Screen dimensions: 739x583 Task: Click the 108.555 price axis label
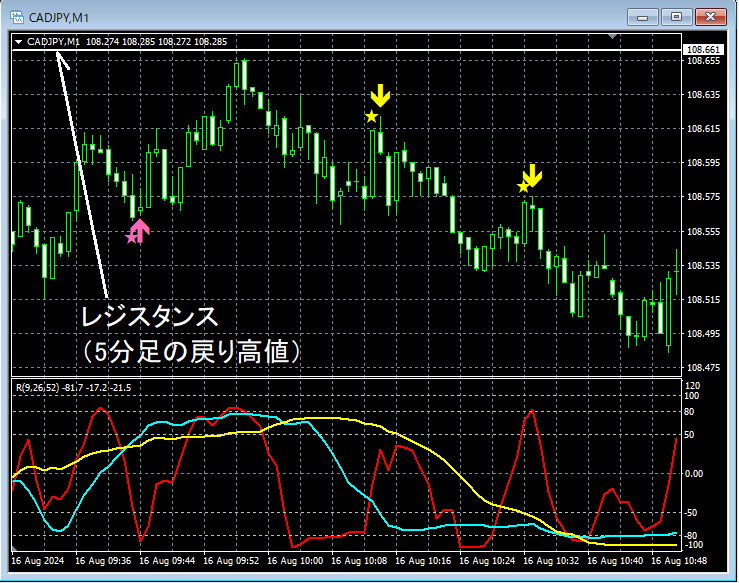pyautogui.click(x=703, y=231)
